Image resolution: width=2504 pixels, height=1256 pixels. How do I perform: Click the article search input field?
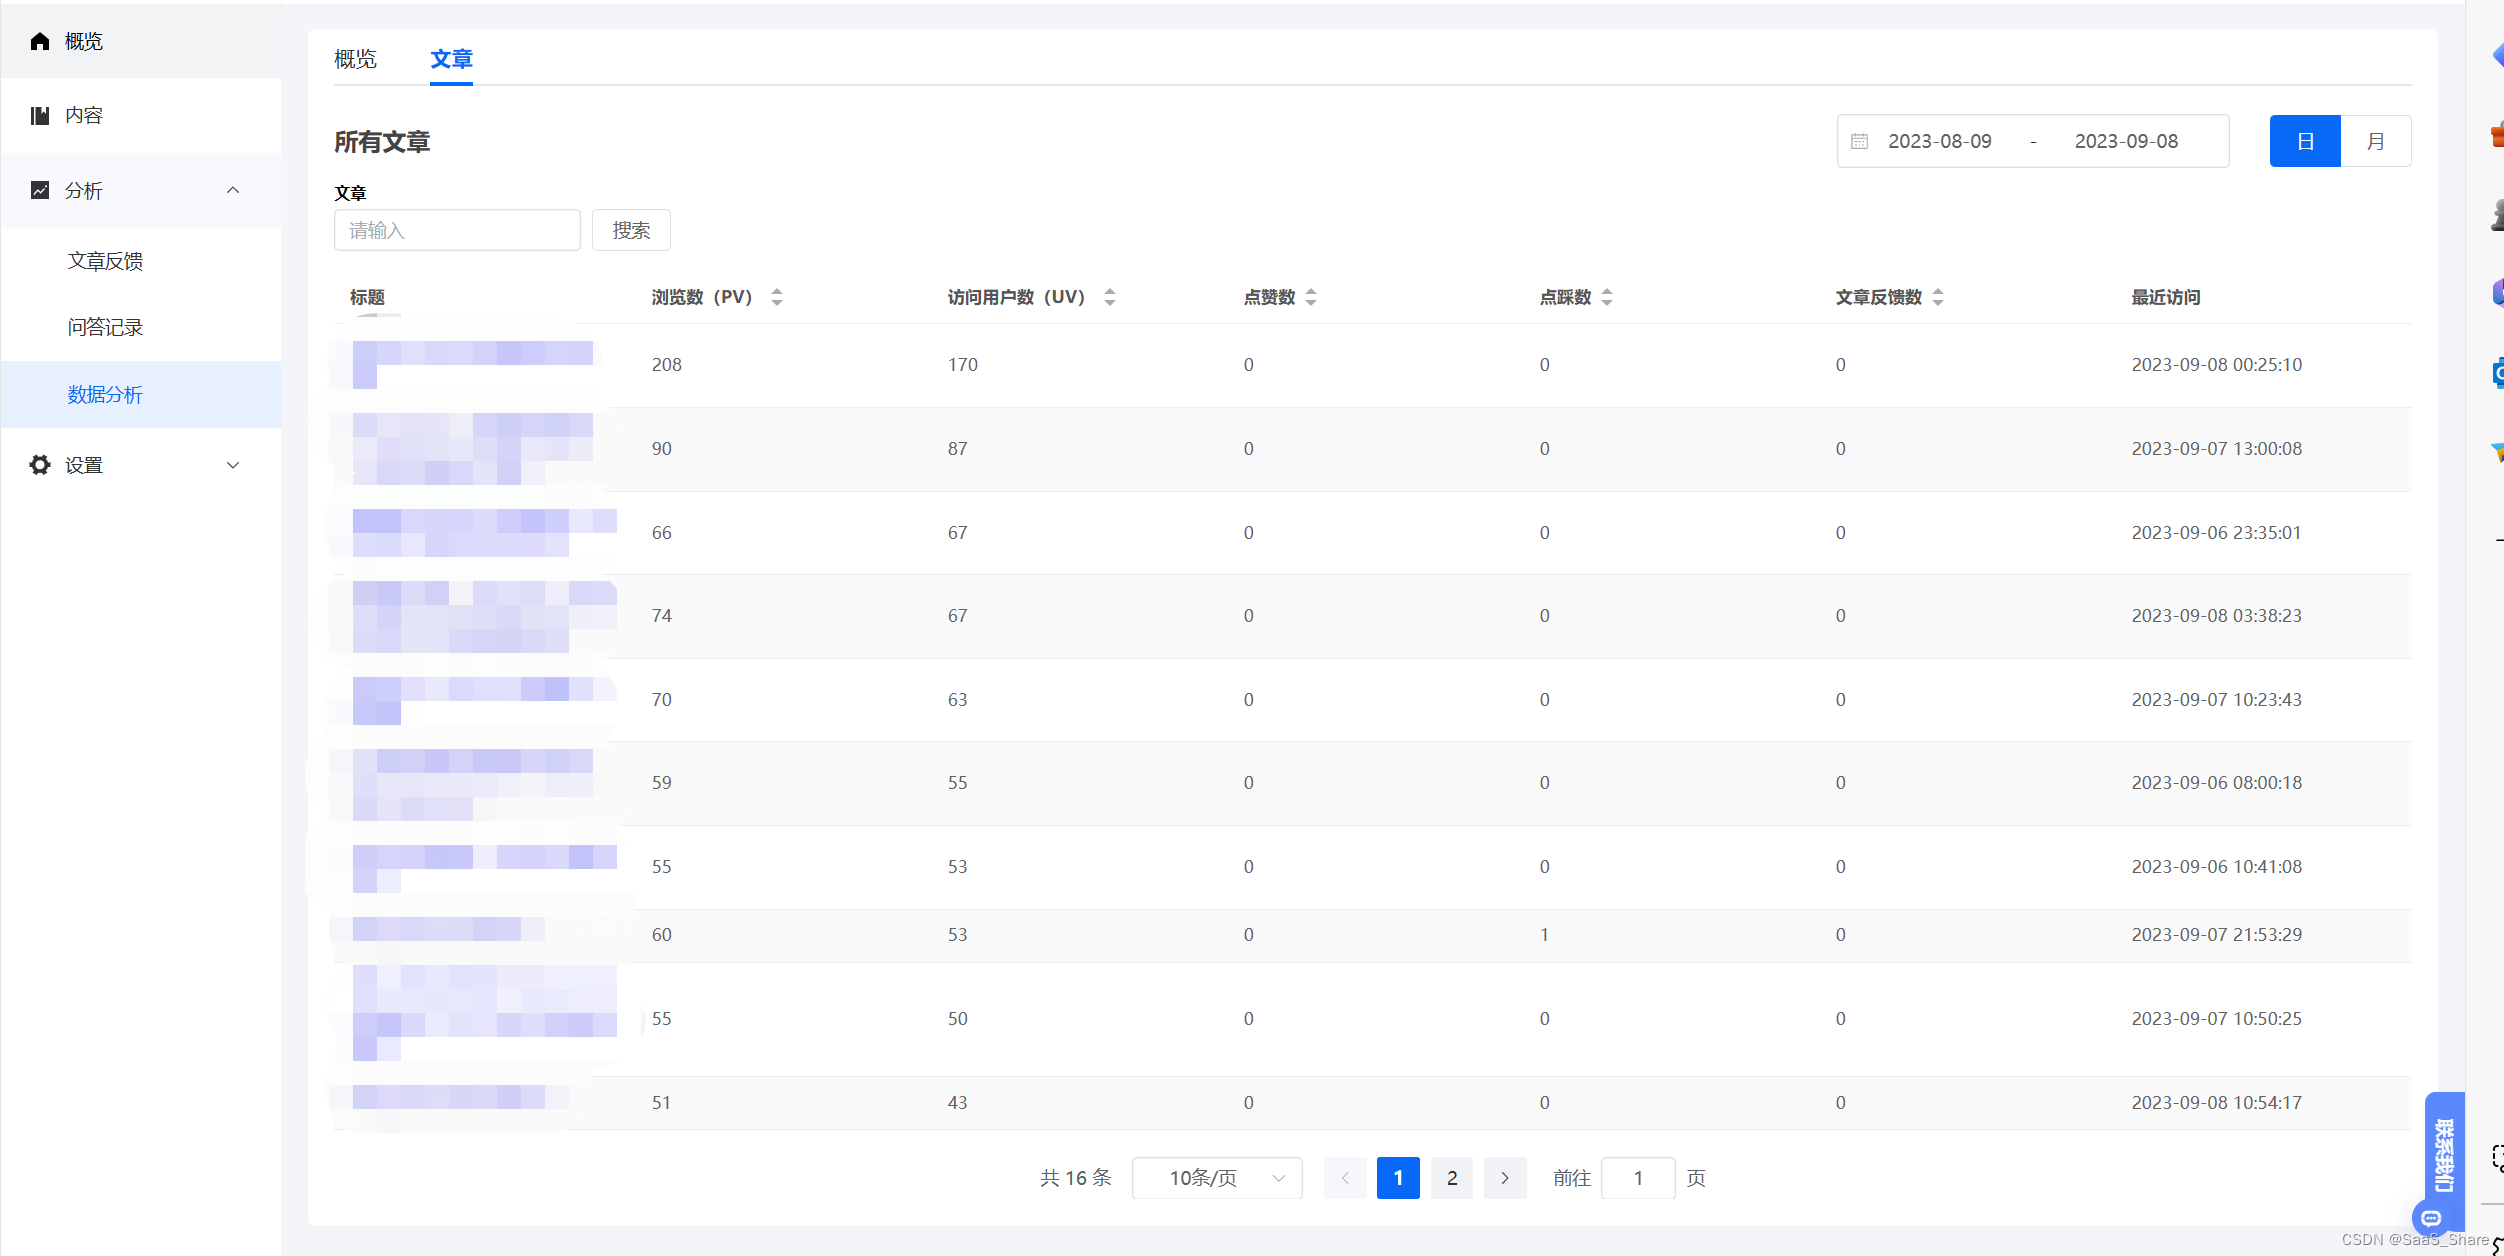(x=457, y=230)
